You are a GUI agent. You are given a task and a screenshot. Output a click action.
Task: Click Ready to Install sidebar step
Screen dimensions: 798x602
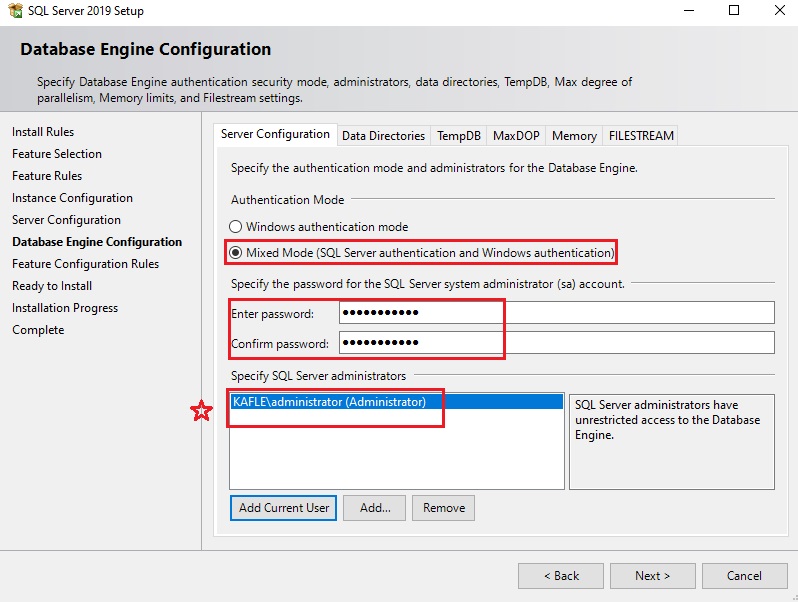52,286
